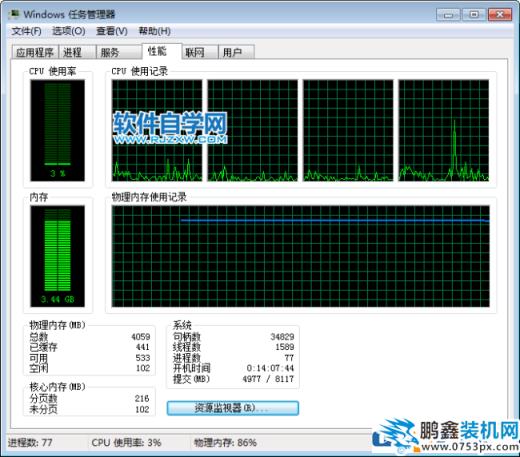This screenshot has height=457, width=520.
Task: Click the 句柄数 value 34829
Action: click(282, 337)
